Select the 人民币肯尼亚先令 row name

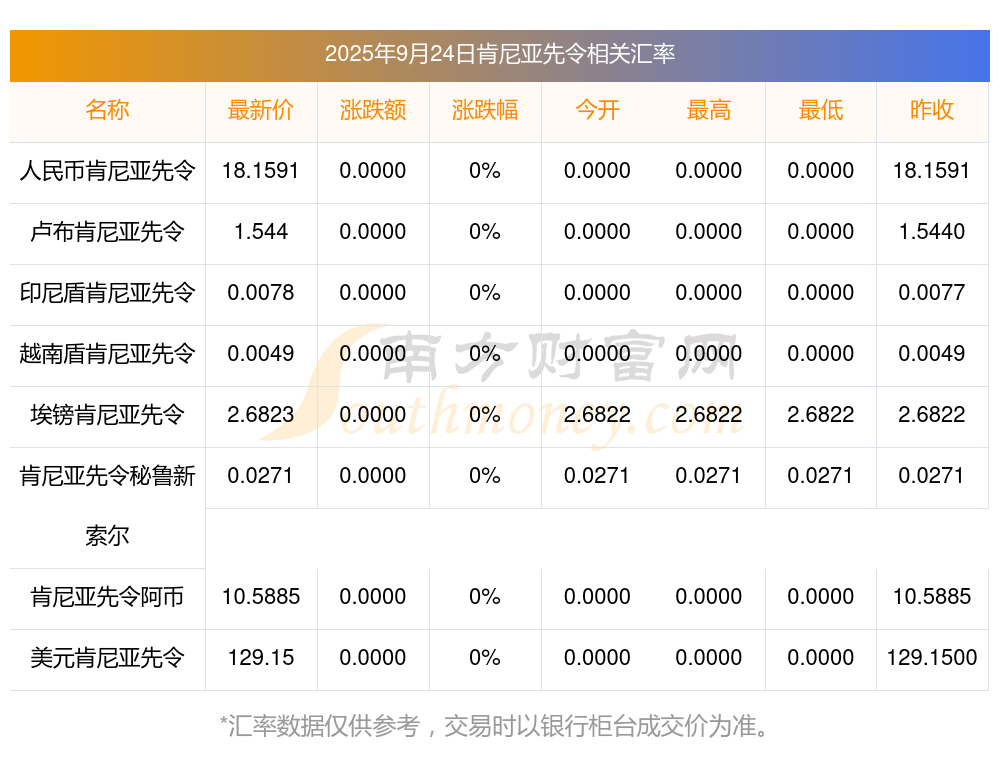[107, 171]
